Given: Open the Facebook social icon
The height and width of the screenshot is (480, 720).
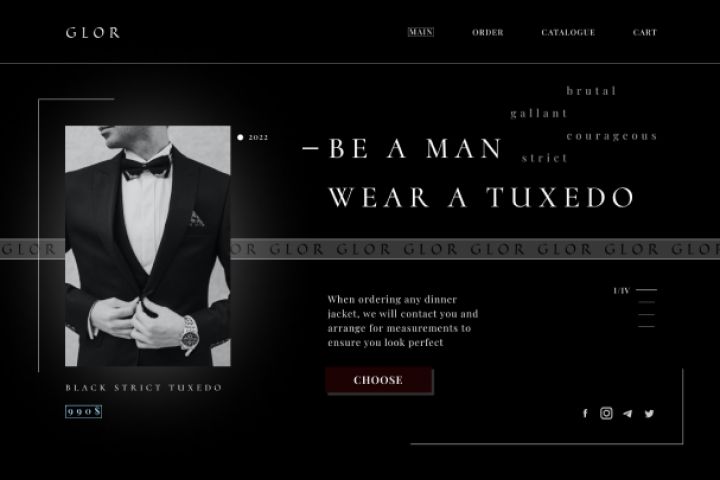Looking at the screenshot, I should 585,413.
